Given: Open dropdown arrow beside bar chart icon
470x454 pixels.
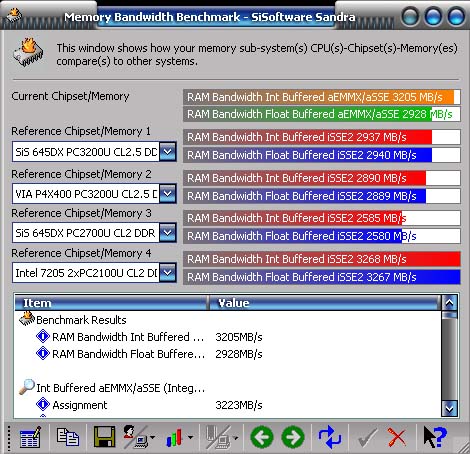Looking at the screenshot, I should tap(191, 437).
